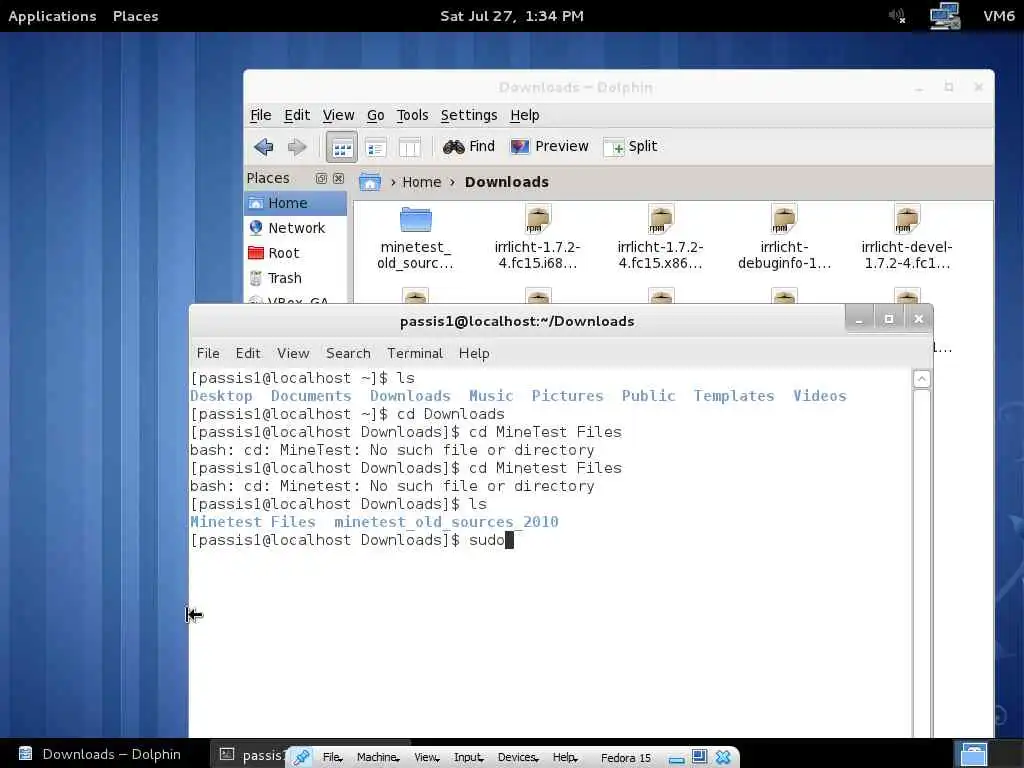The height and width of the screenshot is (768, 1024).
Task: Open the GNOME Places menu
Action: (x=135, y=16)
